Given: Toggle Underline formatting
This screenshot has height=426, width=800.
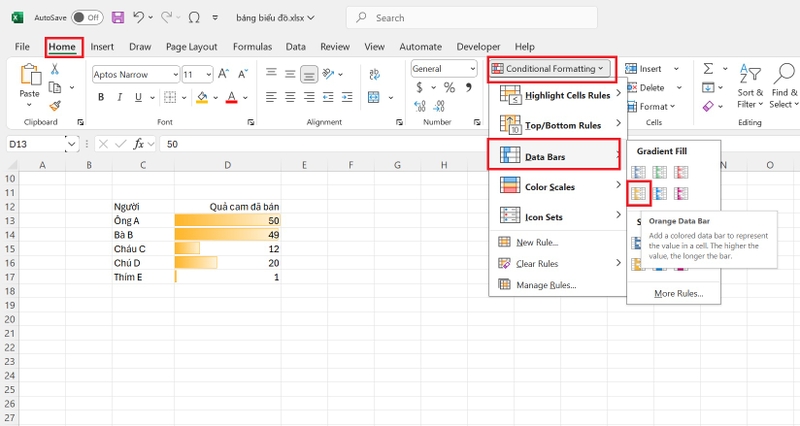Looking at the screenshot, I should click(x=138, y=97).
